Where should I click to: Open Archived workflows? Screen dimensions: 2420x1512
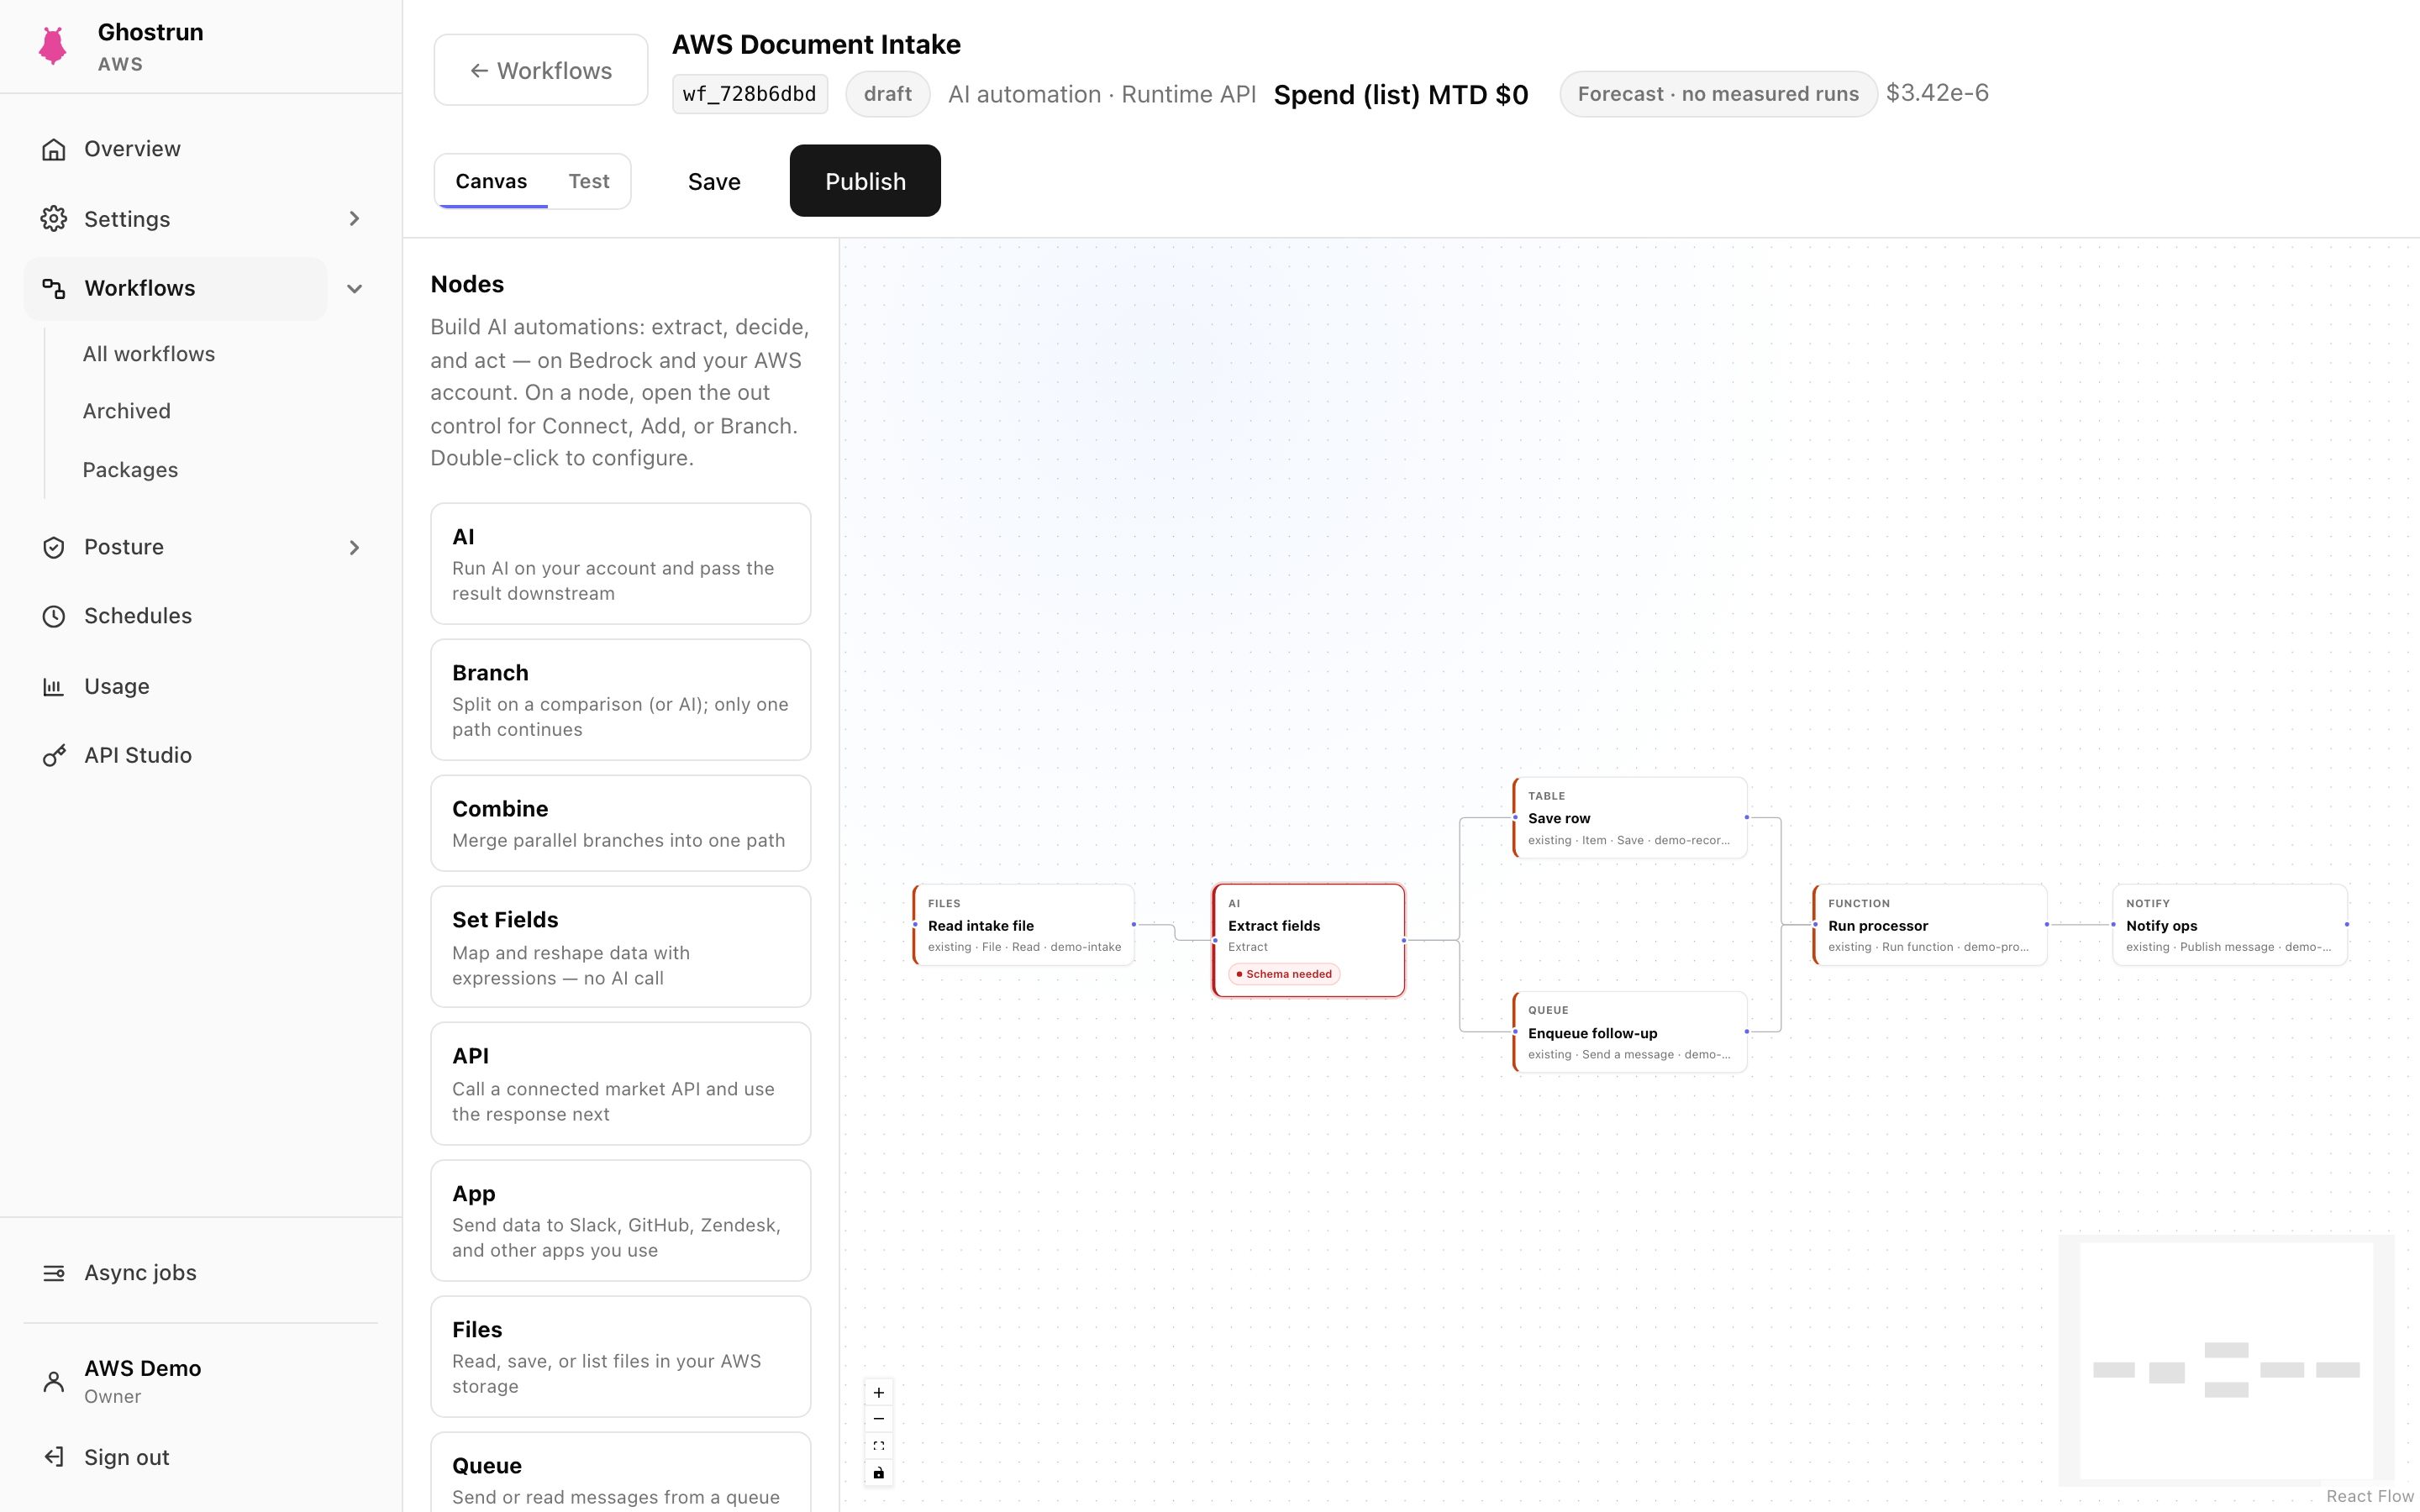[x=127, y=411]
